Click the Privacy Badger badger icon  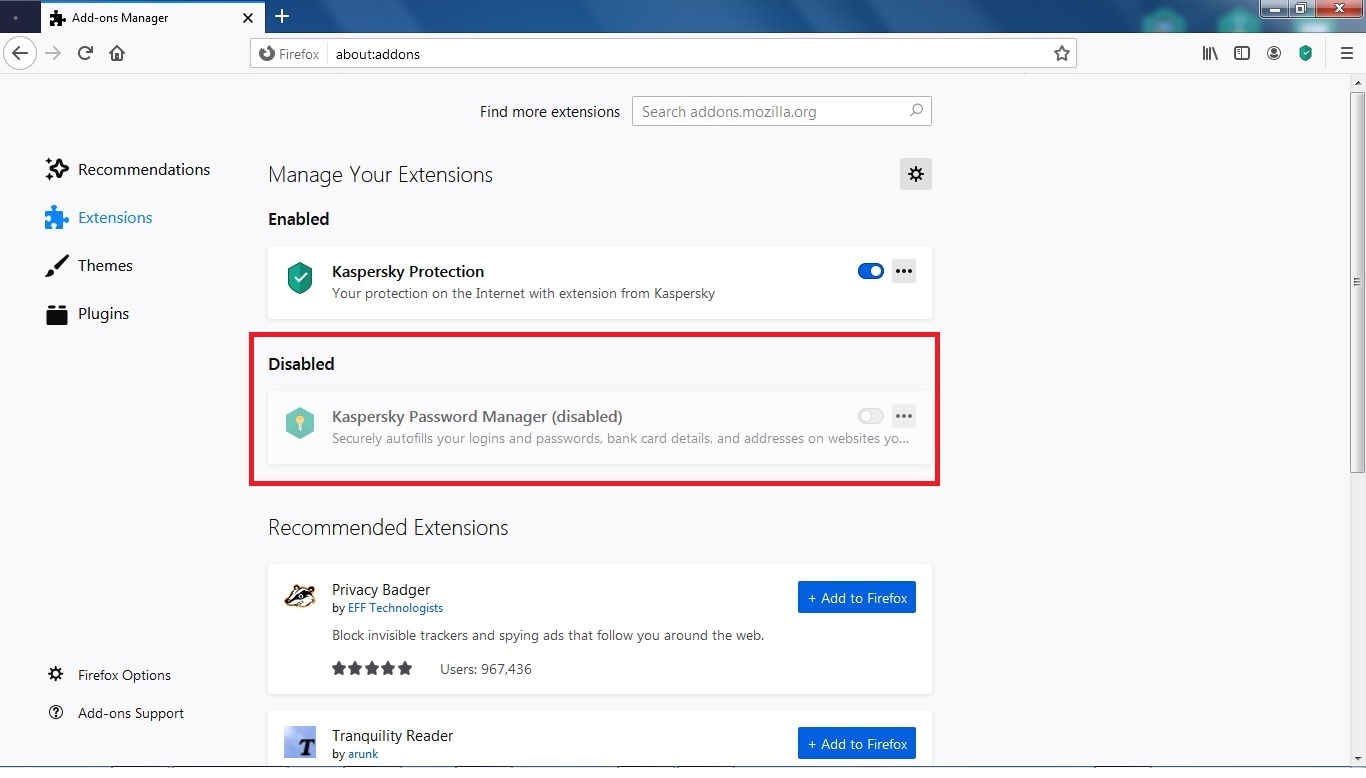tap(300, 596)
